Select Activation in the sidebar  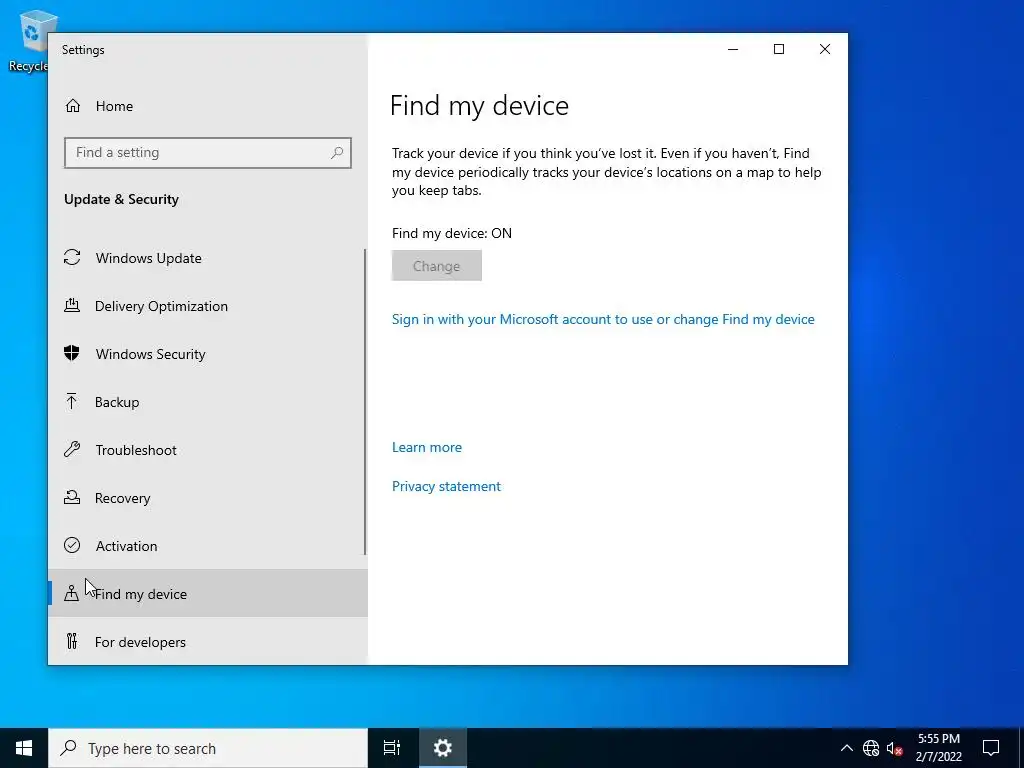point(208,546)
